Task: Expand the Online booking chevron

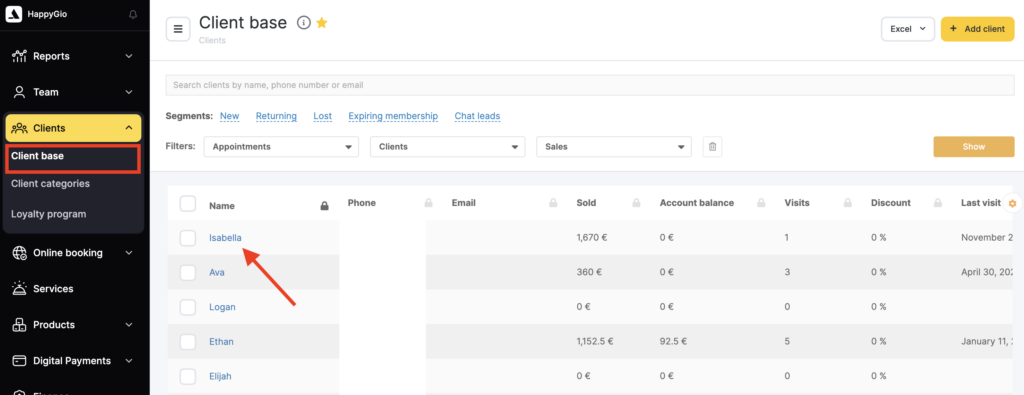Action: click(x=129, y=253)
